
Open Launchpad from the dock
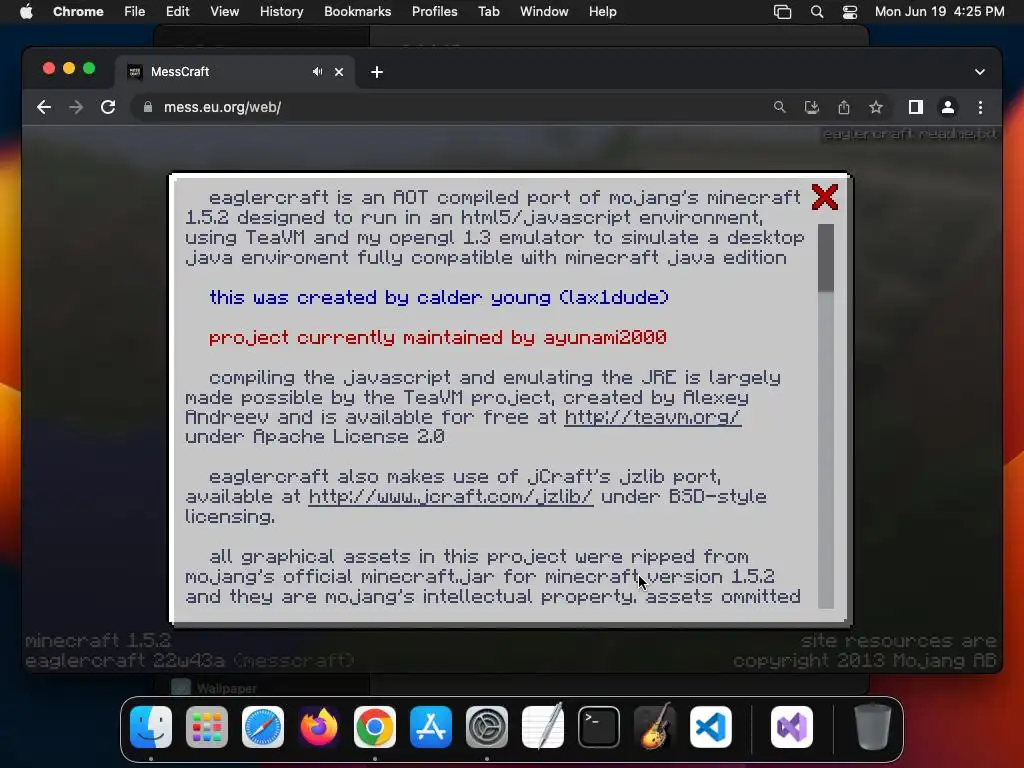pos(207,727)
